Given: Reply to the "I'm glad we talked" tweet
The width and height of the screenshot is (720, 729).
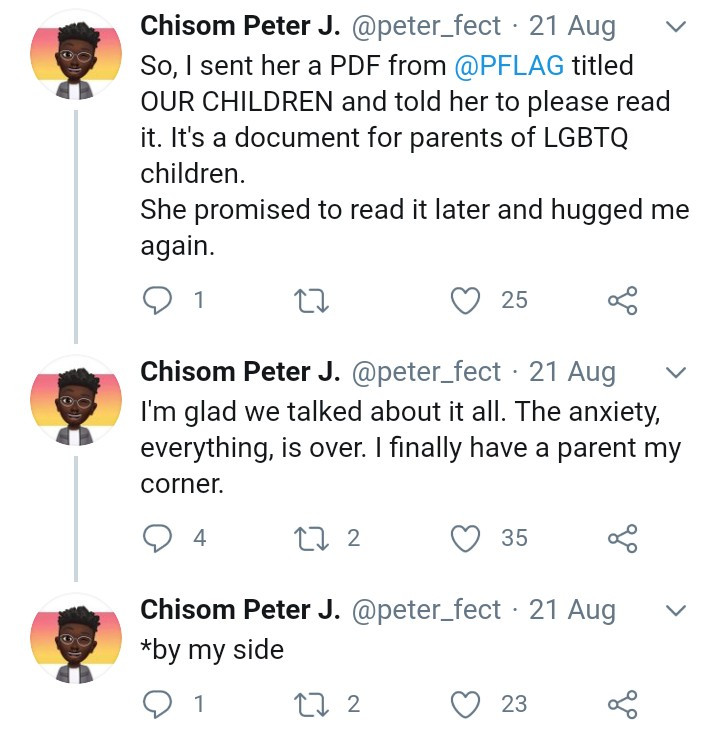Looking at the screenshot, I should (x=157, y=538).
